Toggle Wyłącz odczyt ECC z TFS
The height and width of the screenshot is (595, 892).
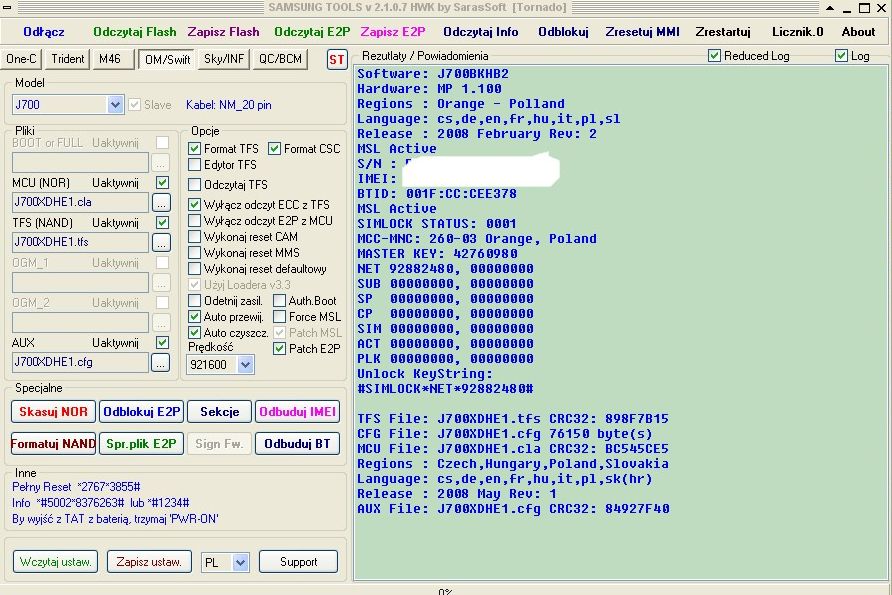coord(195,204)
